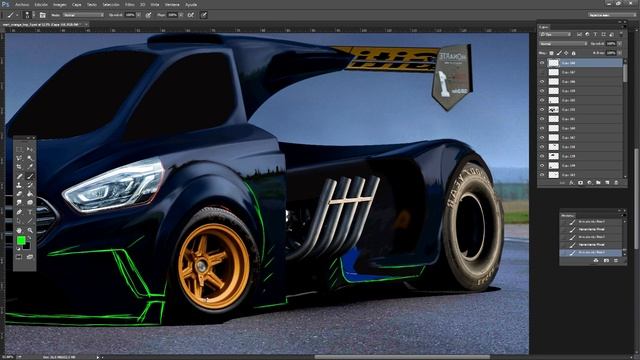This screenshot has width=640, height=360.
Task: Toggle pressure for size button
Action: click(x=204, y=15)
